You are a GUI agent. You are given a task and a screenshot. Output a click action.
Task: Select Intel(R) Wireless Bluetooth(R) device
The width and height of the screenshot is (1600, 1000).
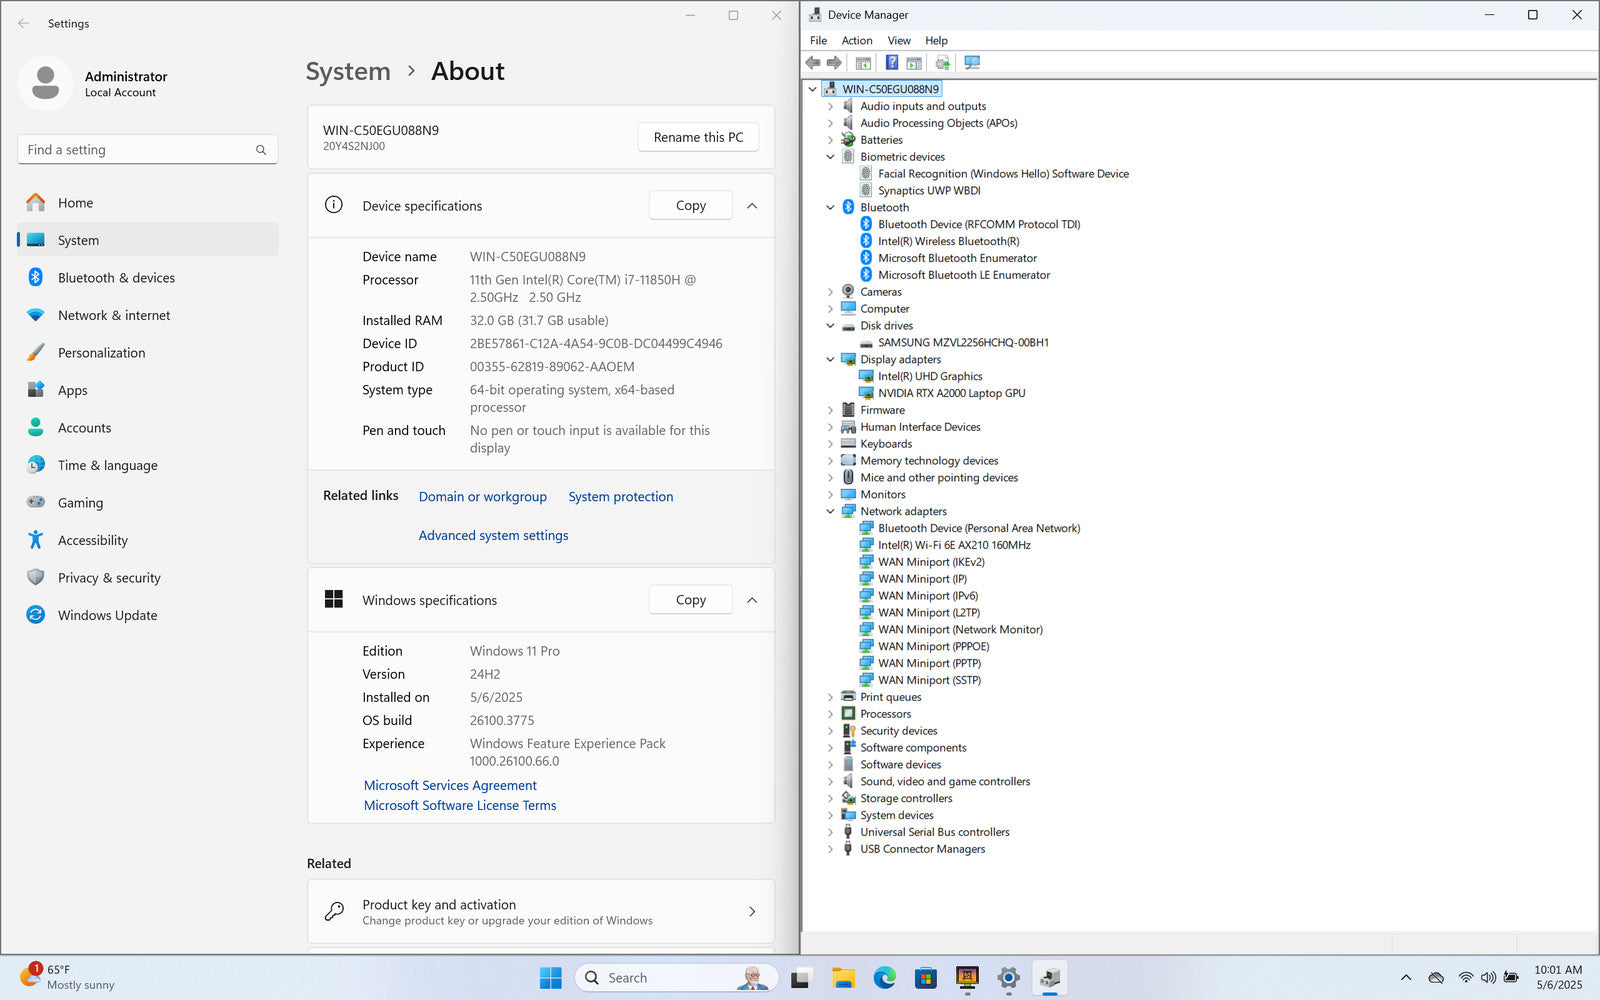click(x=948, y=242)
